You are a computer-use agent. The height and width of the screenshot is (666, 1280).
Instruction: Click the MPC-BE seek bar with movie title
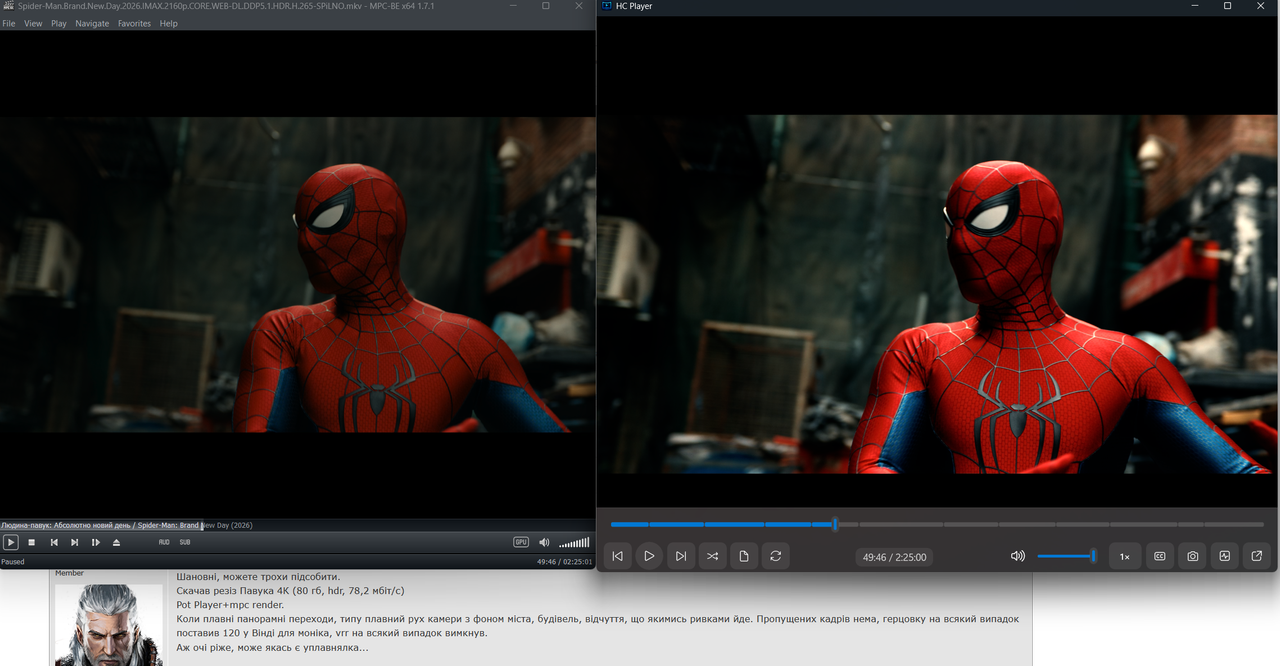pyautogui.click(x=298, y=525)
